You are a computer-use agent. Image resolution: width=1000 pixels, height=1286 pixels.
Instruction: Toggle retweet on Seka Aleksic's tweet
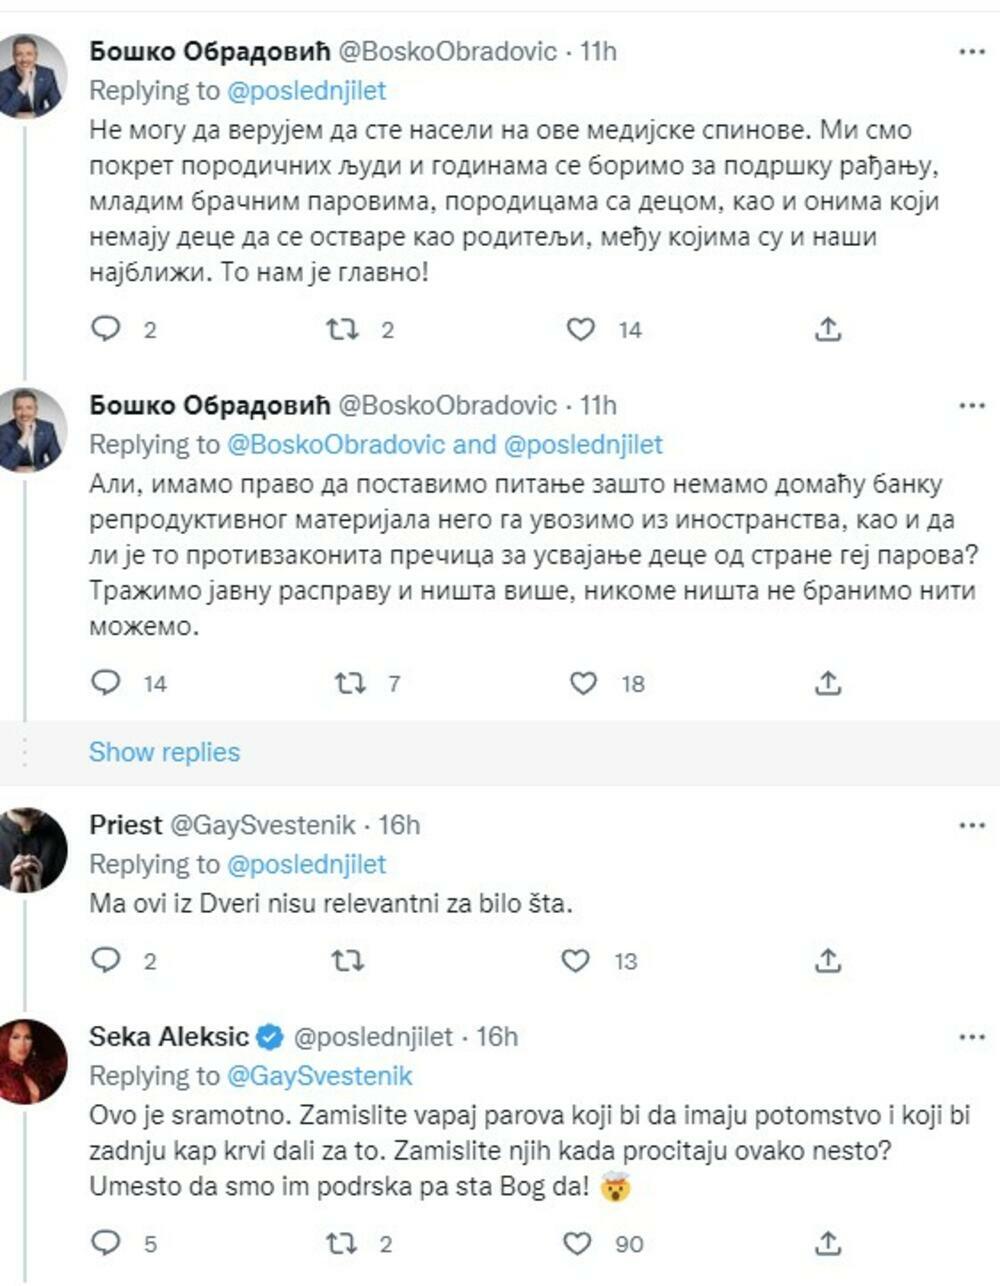coord(342,1243)
